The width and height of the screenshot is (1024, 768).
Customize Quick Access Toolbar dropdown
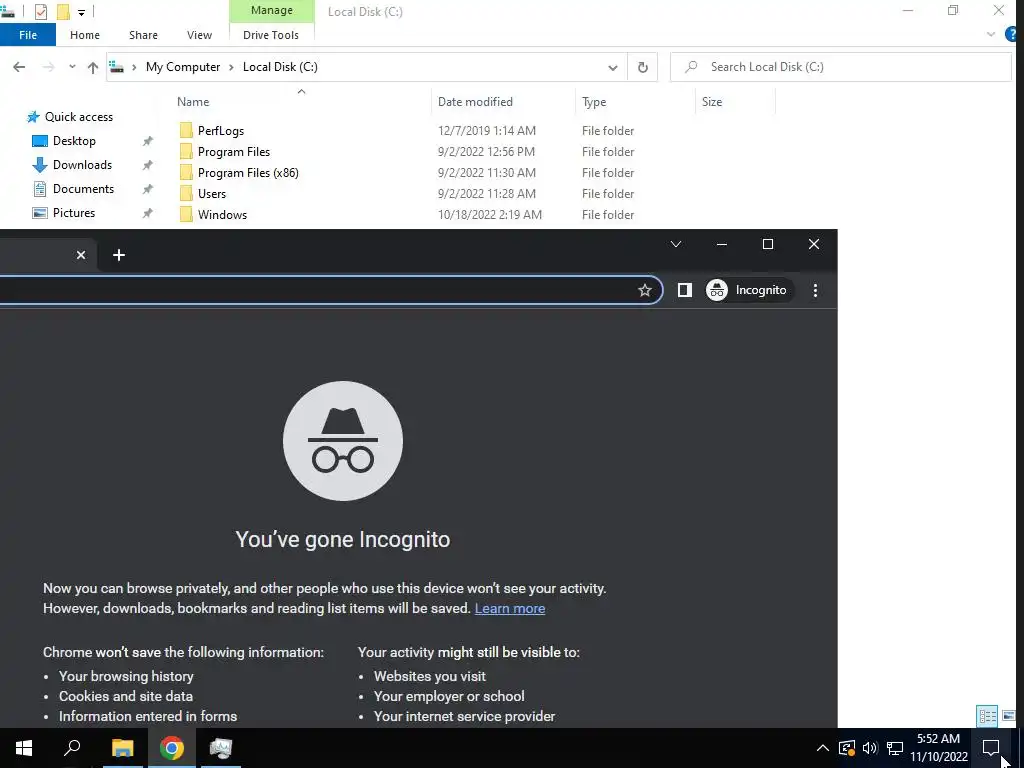[81, 12]
